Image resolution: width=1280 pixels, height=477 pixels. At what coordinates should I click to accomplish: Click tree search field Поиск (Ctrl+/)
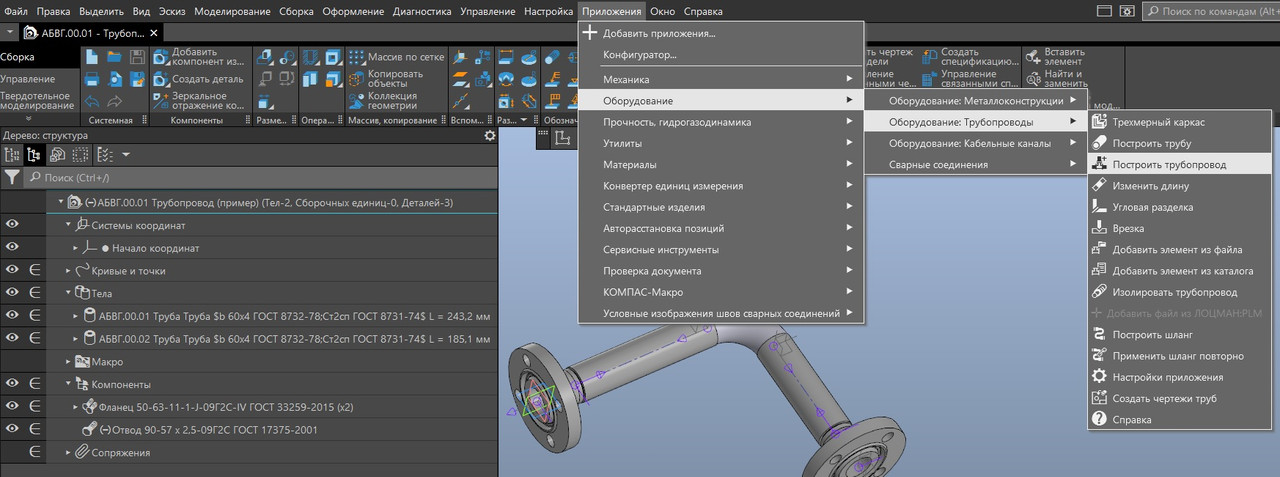tap(260, 177)
